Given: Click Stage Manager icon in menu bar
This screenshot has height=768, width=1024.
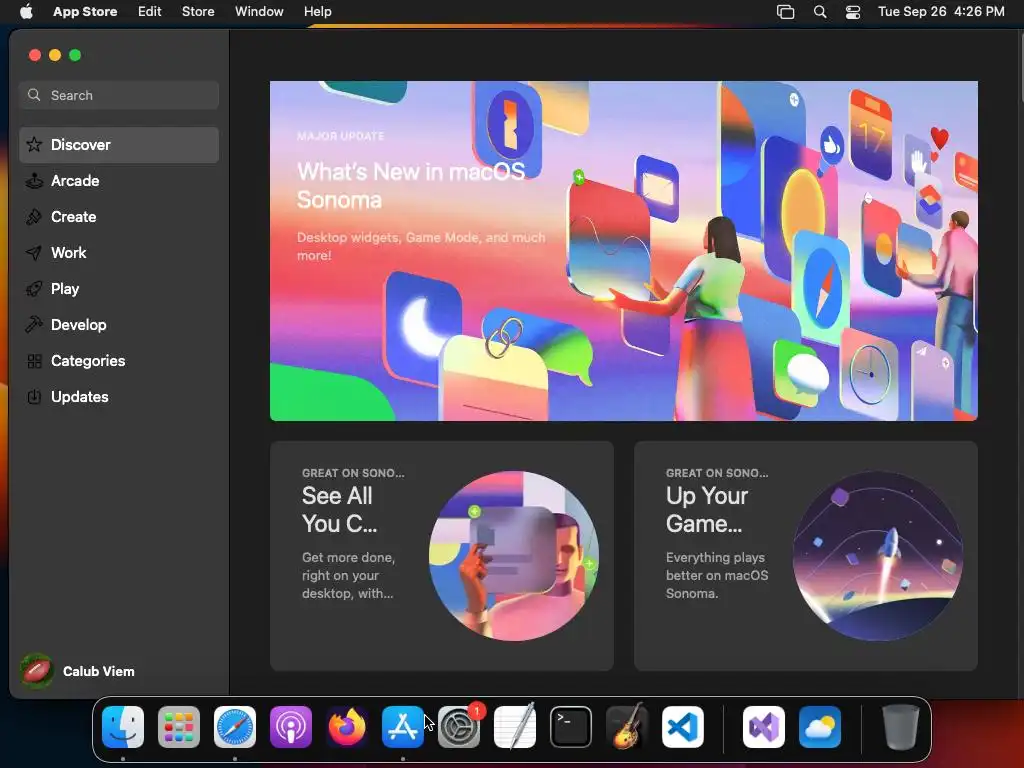Looking at the screenshot, I should [x=786, y=12].
